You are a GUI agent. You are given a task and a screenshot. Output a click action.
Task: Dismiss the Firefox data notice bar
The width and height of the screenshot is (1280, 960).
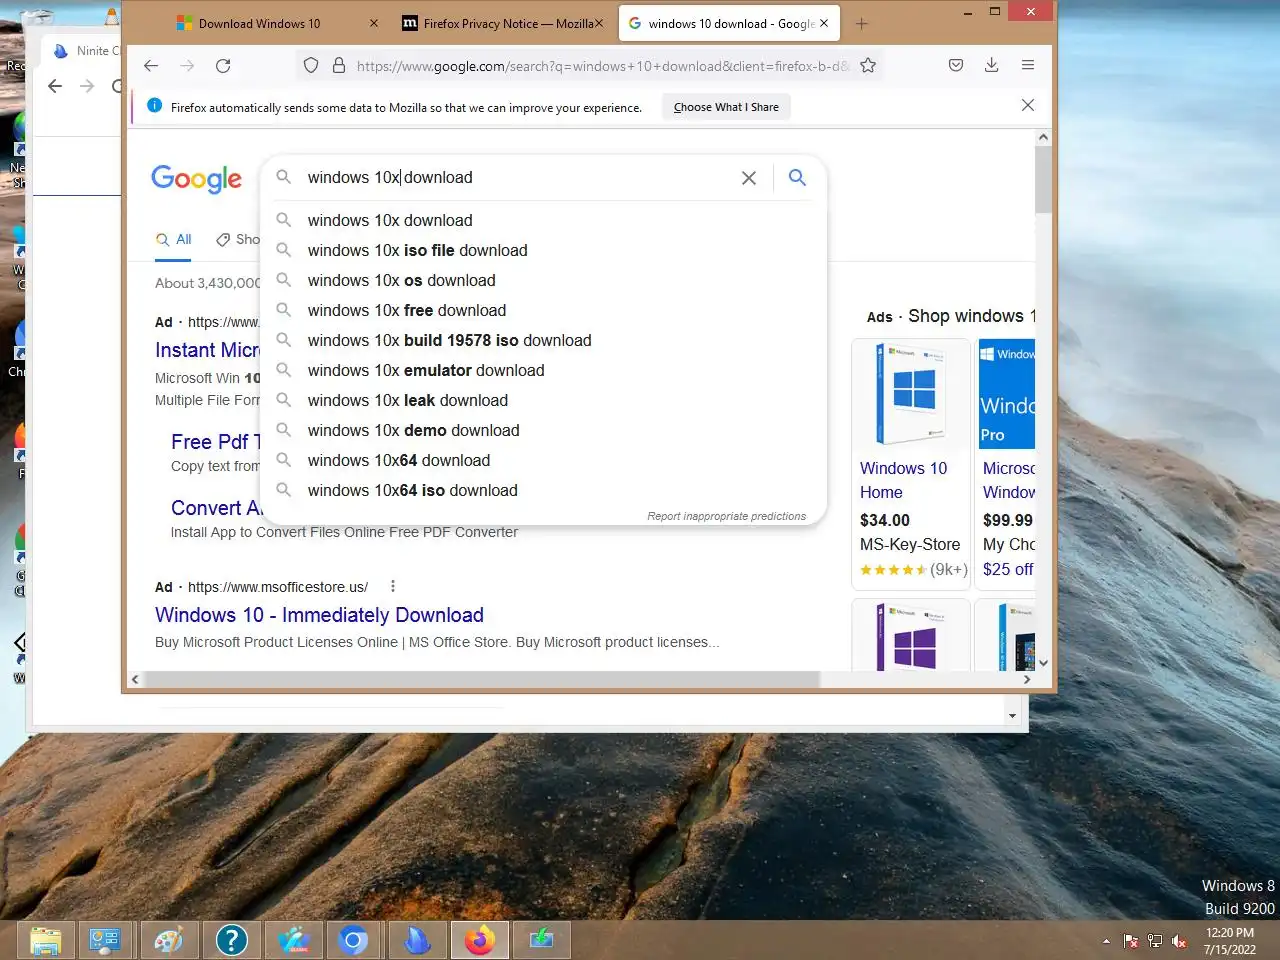pos(1028,106)
